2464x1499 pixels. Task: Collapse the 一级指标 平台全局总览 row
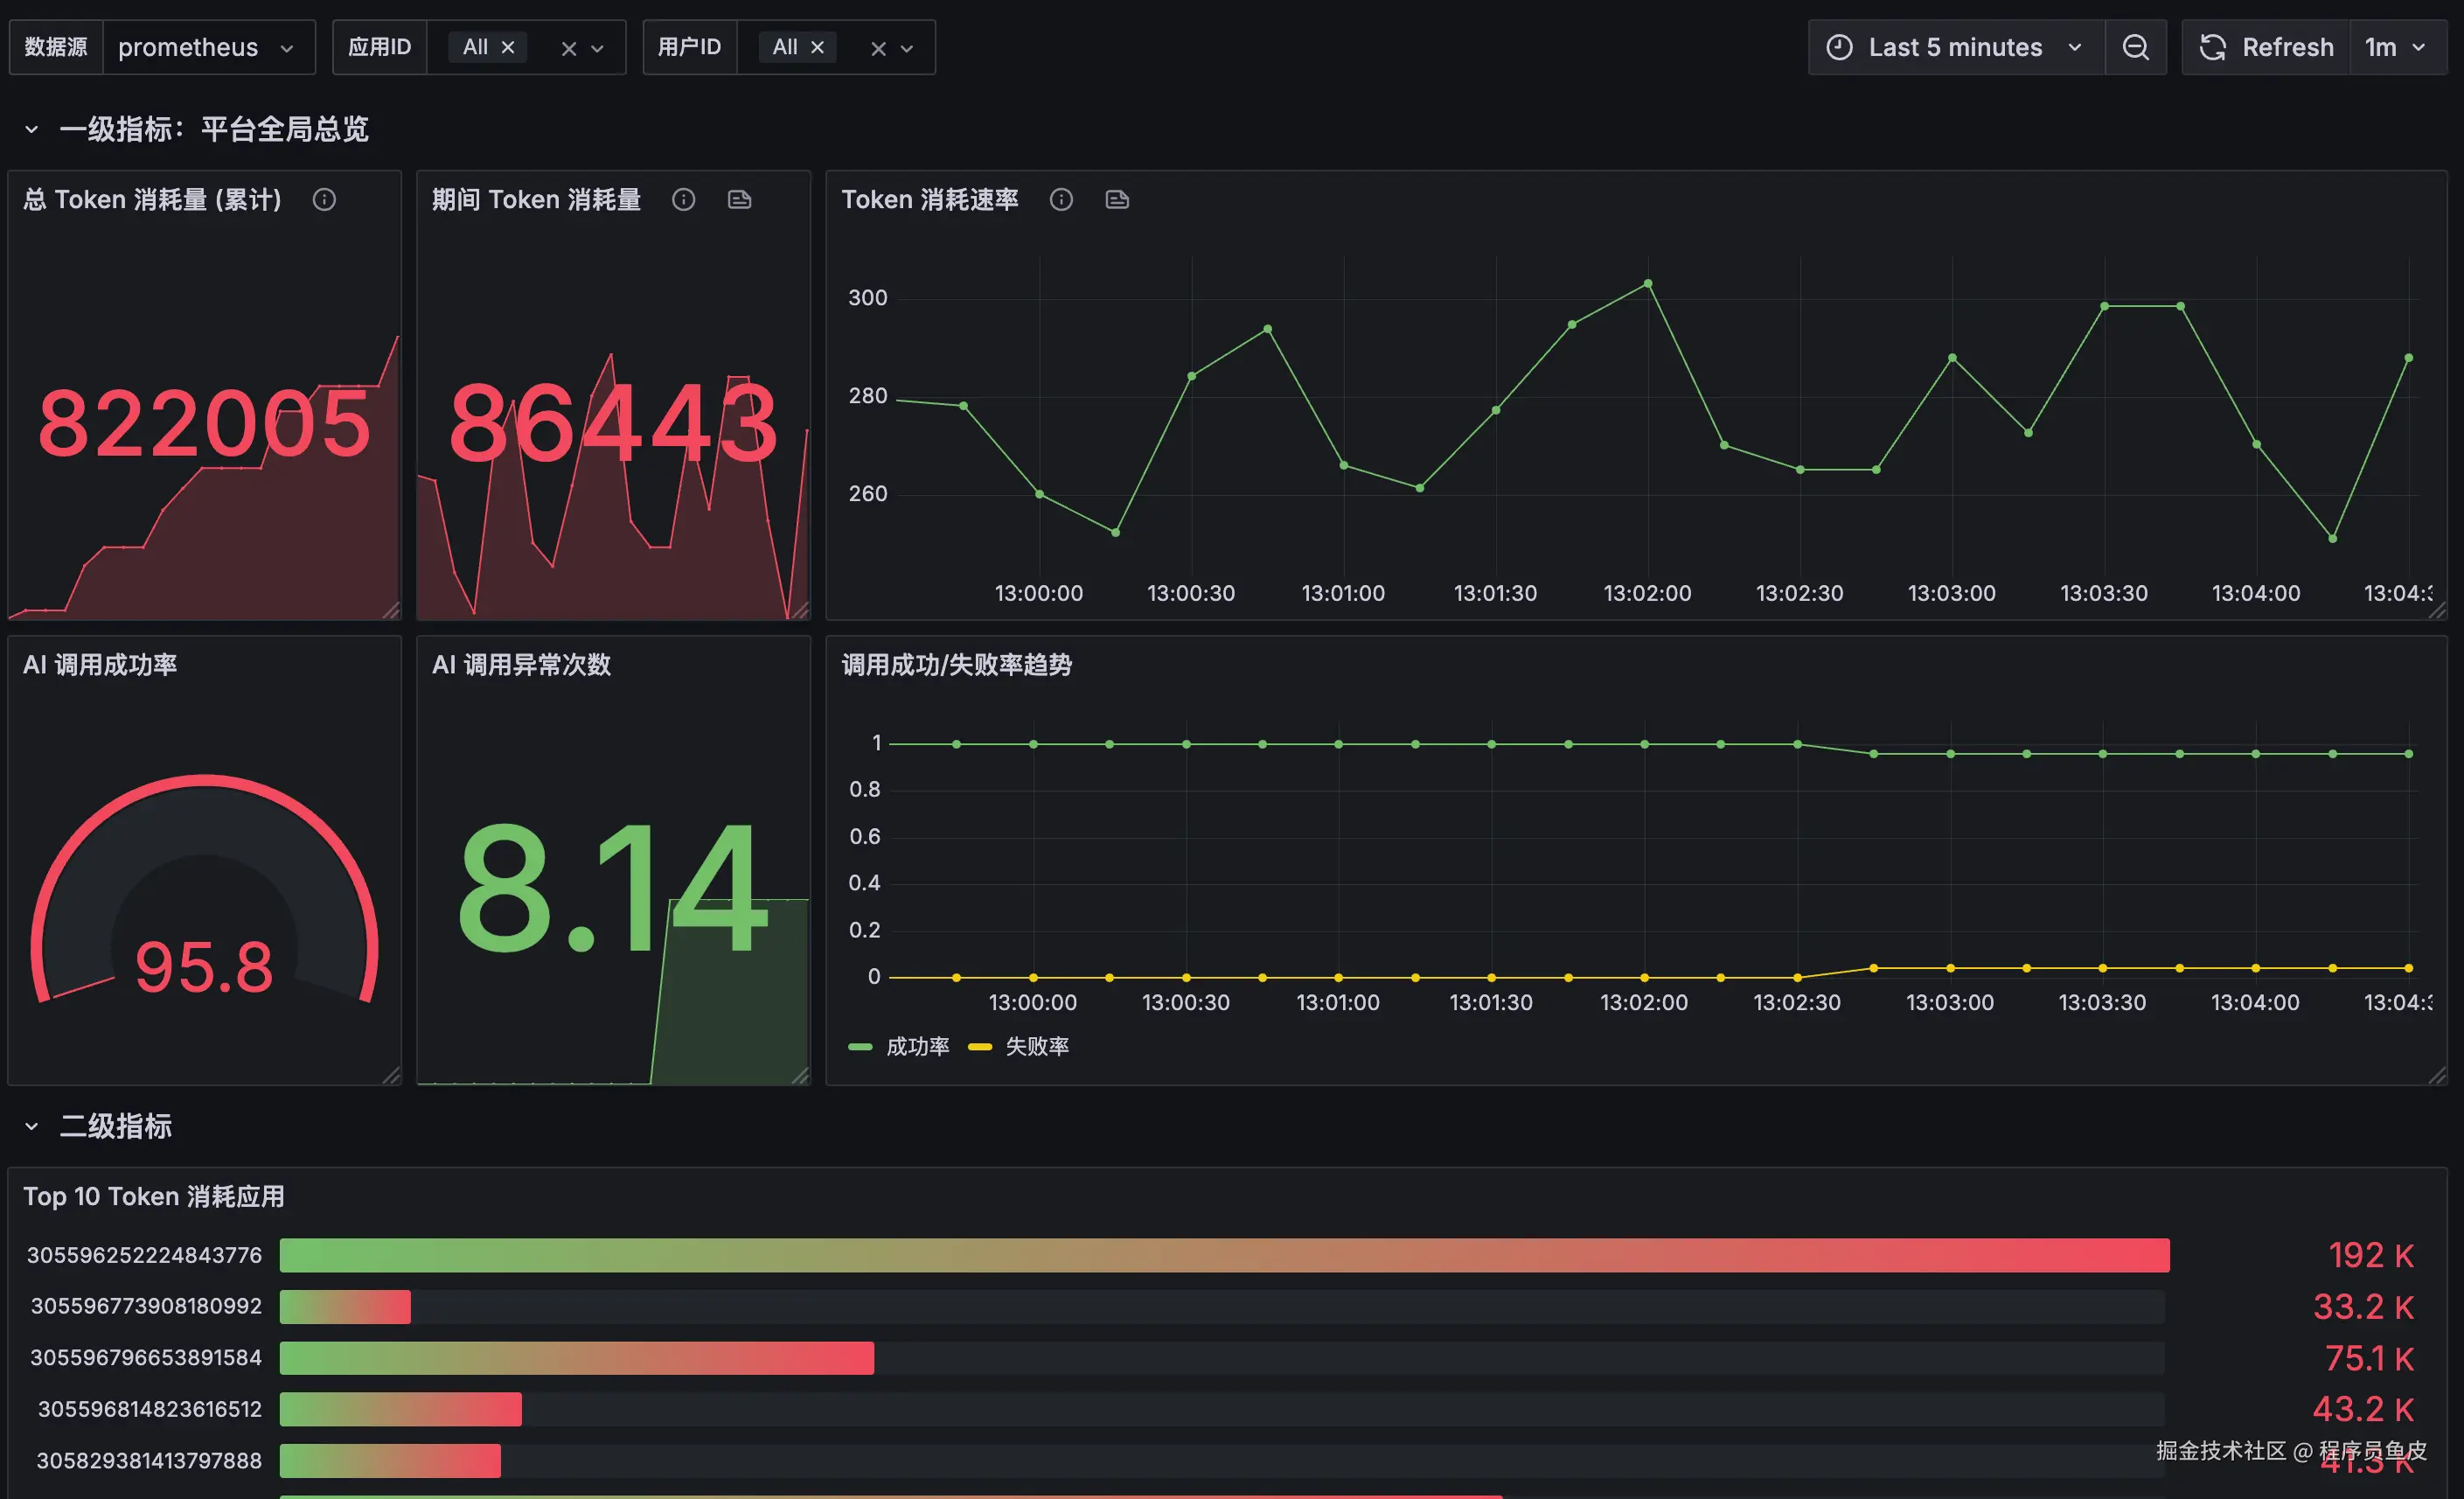[x=32, y=129]
